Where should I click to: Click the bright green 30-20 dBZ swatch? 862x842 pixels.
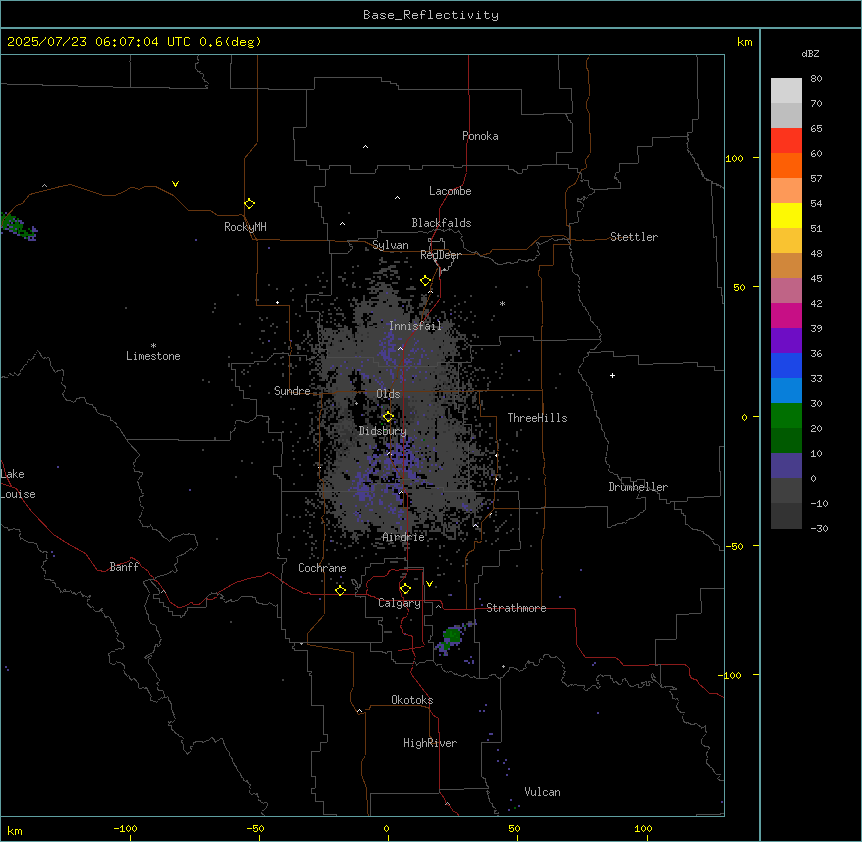[x=786, y=416]
